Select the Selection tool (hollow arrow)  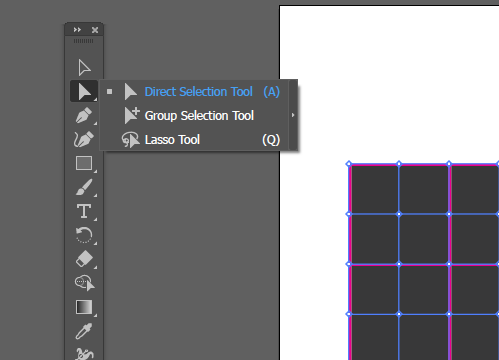tap(84, 68)
